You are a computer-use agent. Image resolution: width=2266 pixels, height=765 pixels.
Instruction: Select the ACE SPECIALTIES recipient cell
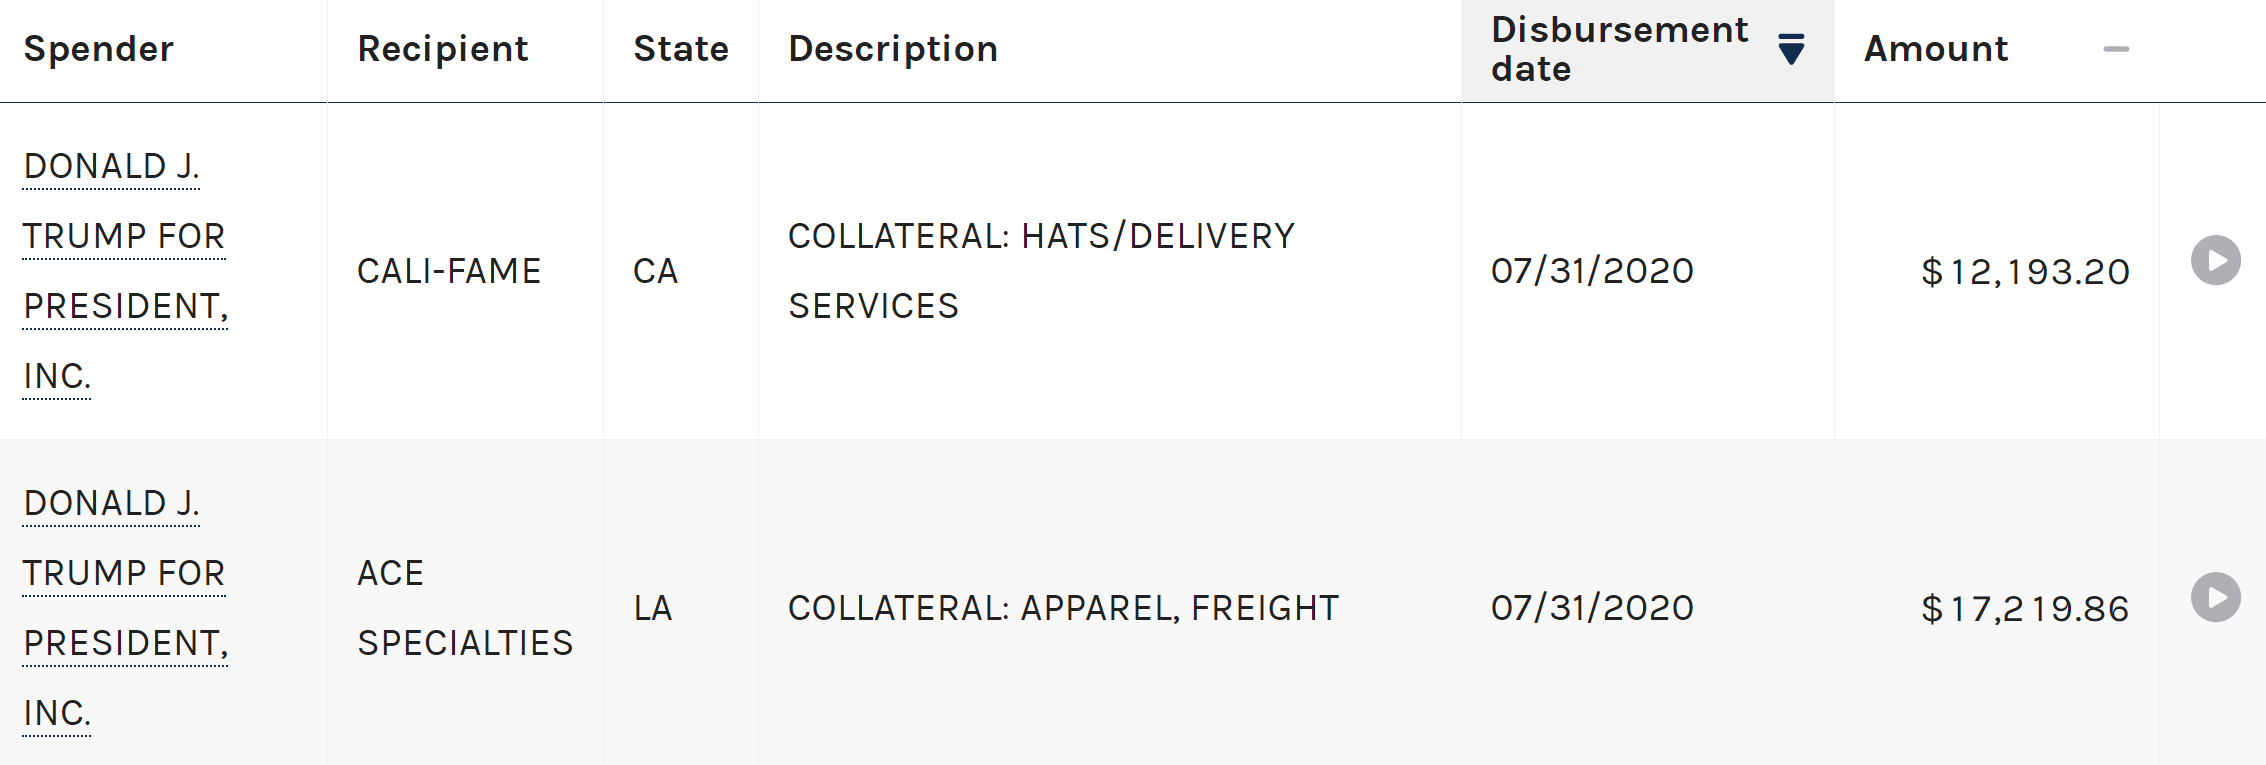coord(465,608)
